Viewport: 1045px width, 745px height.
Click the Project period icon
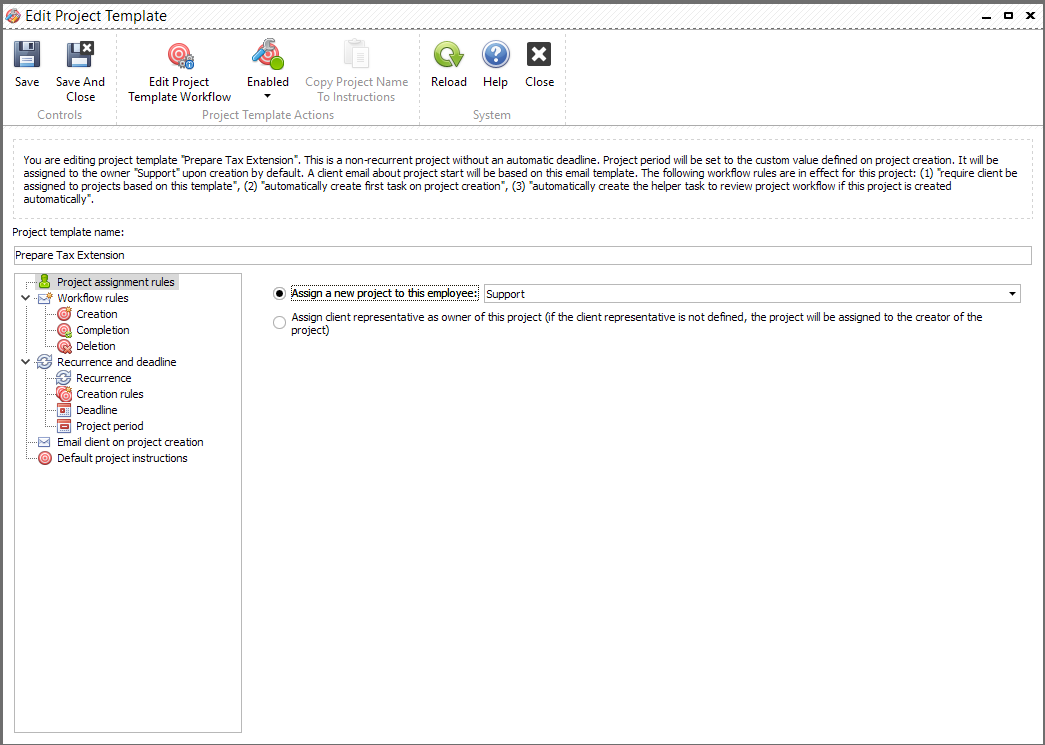coord(64,426)
